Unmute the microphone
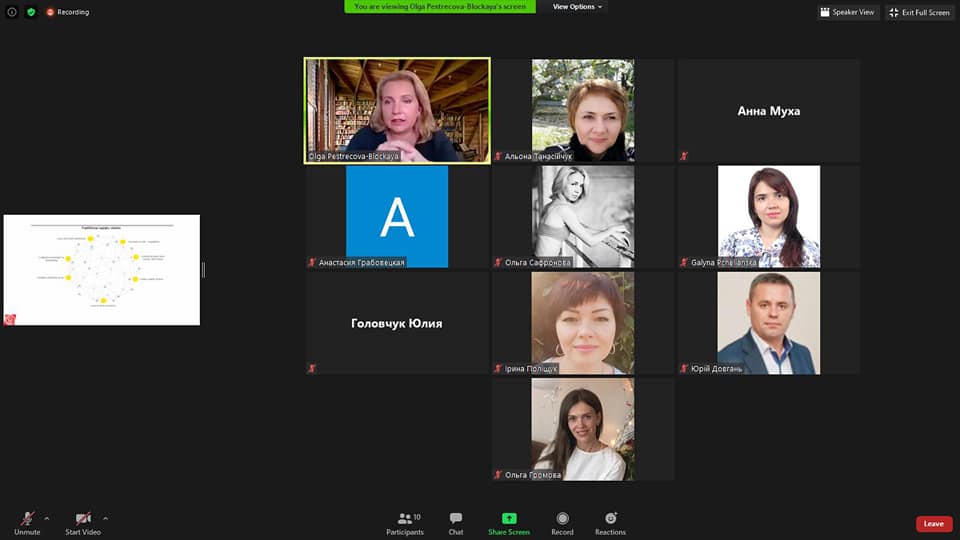This screenshot has width=960, height=540. click(27, 519)
